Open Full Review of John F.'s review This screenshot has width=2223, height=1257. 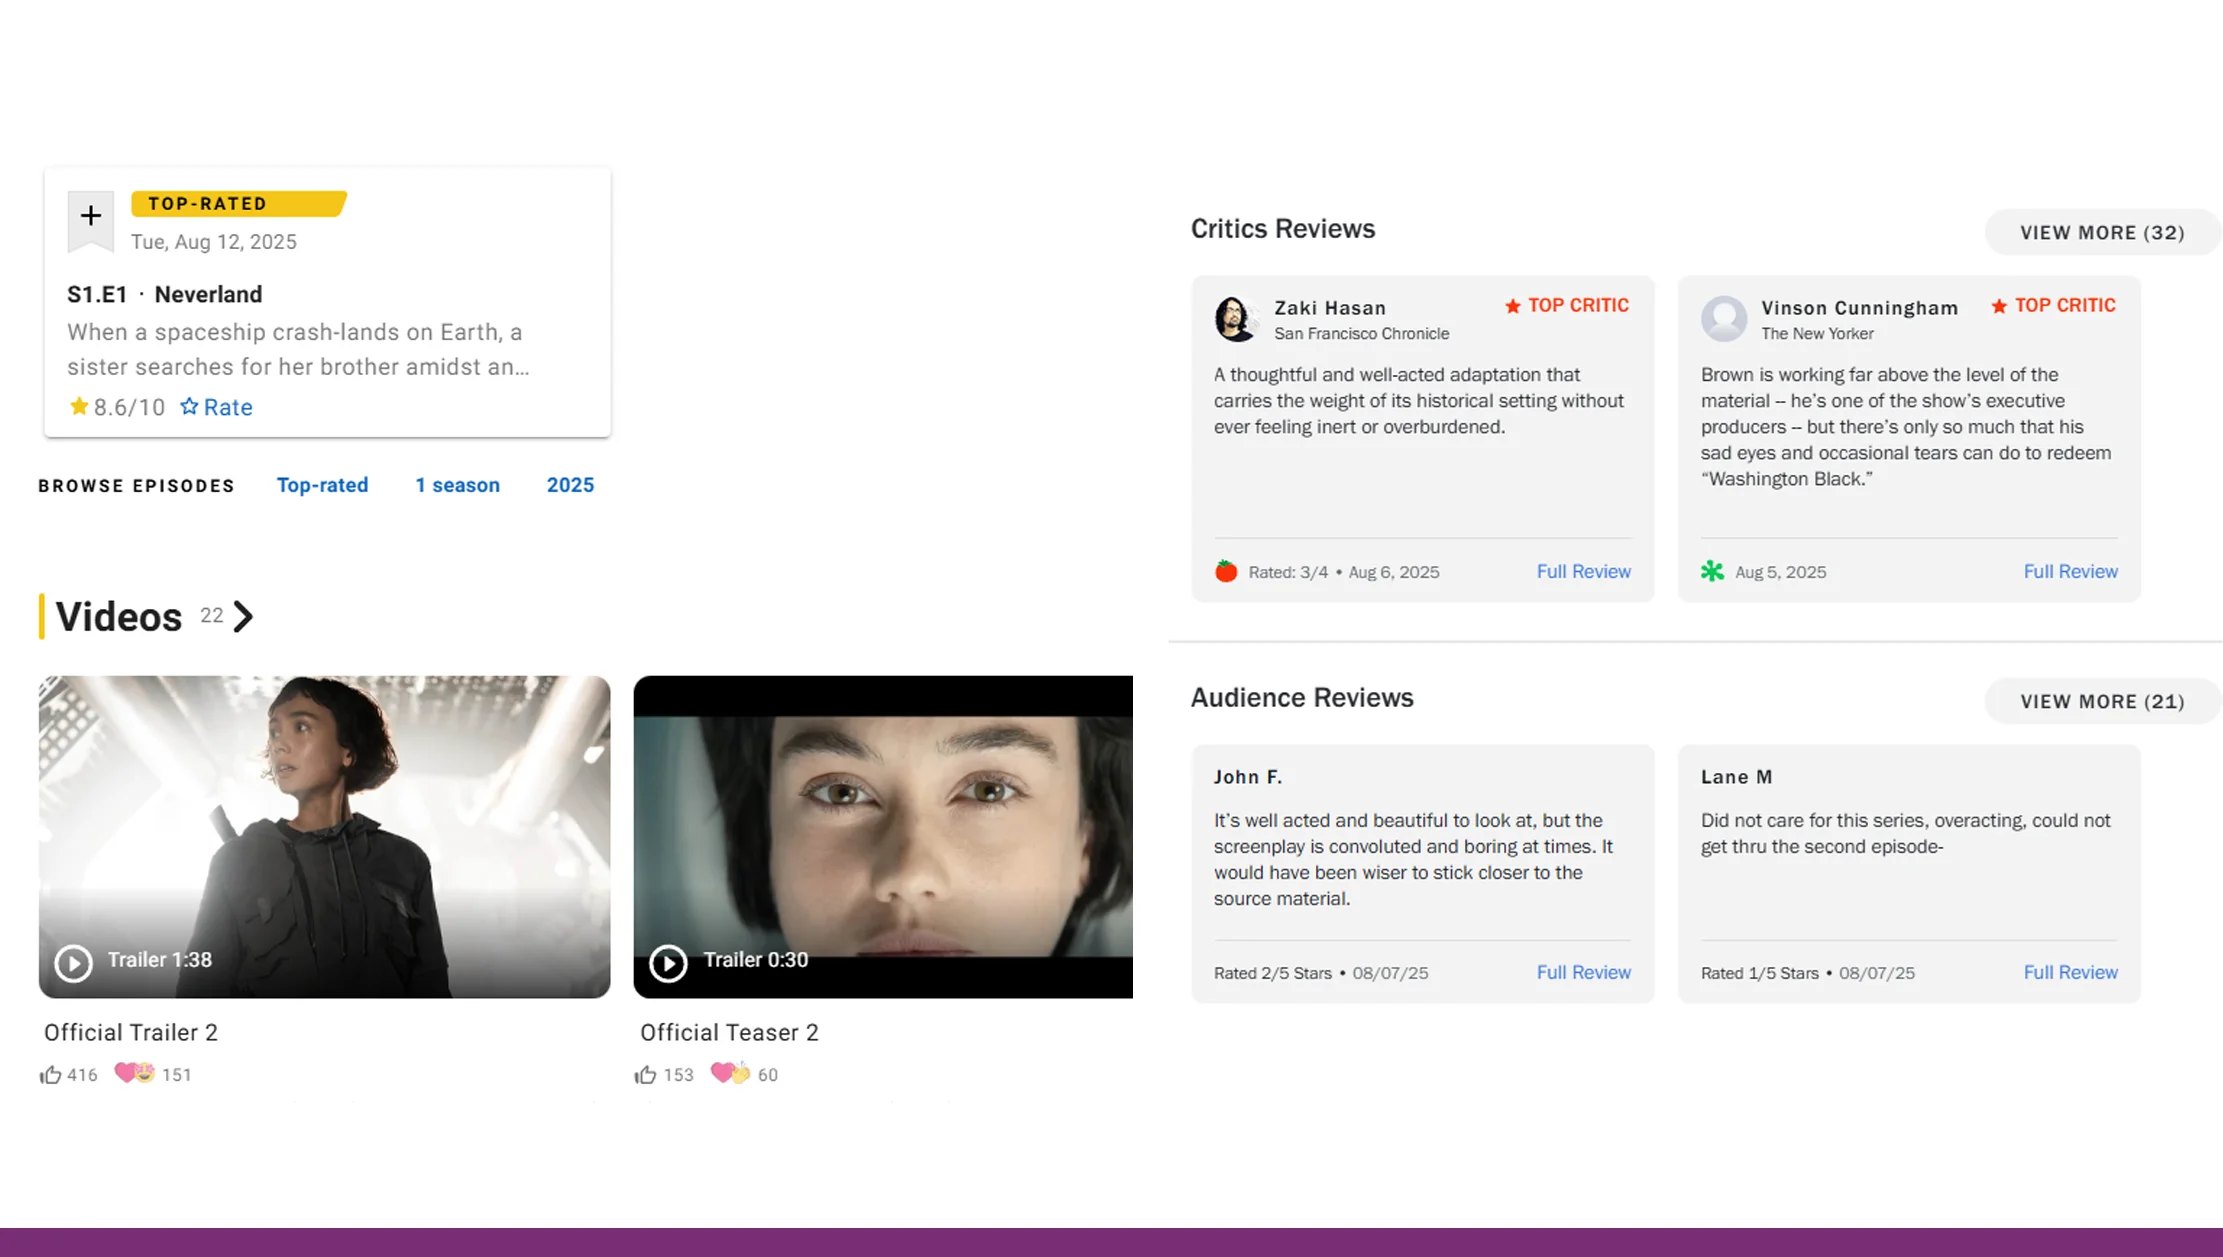[x=1583, y=971]
